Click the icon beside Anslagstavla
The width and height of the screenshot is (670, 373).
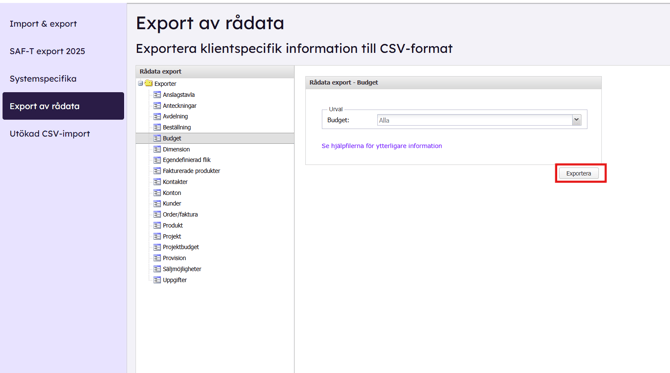(157, 95)
